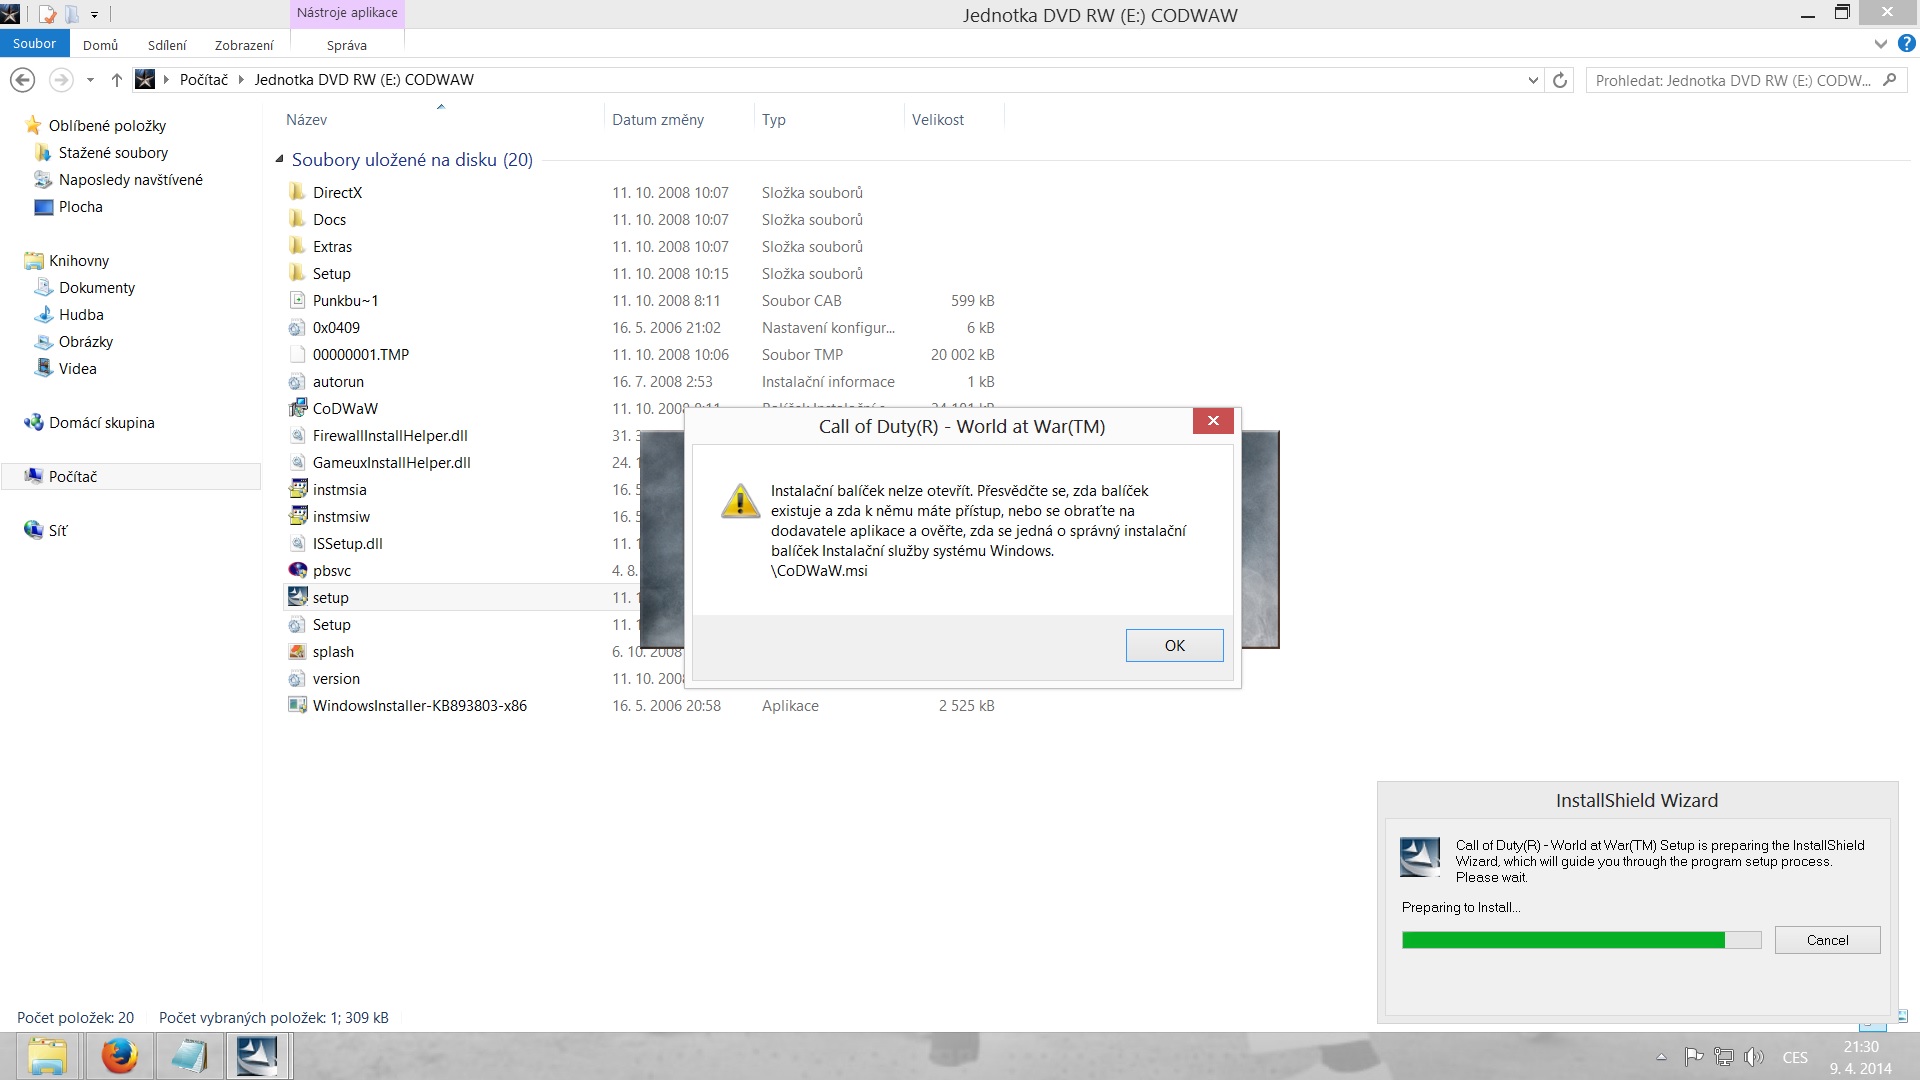This screenshot has width=1920, height=1080.
Task: Cancel the InstallShield Wizard
Action: (1826, 940)
